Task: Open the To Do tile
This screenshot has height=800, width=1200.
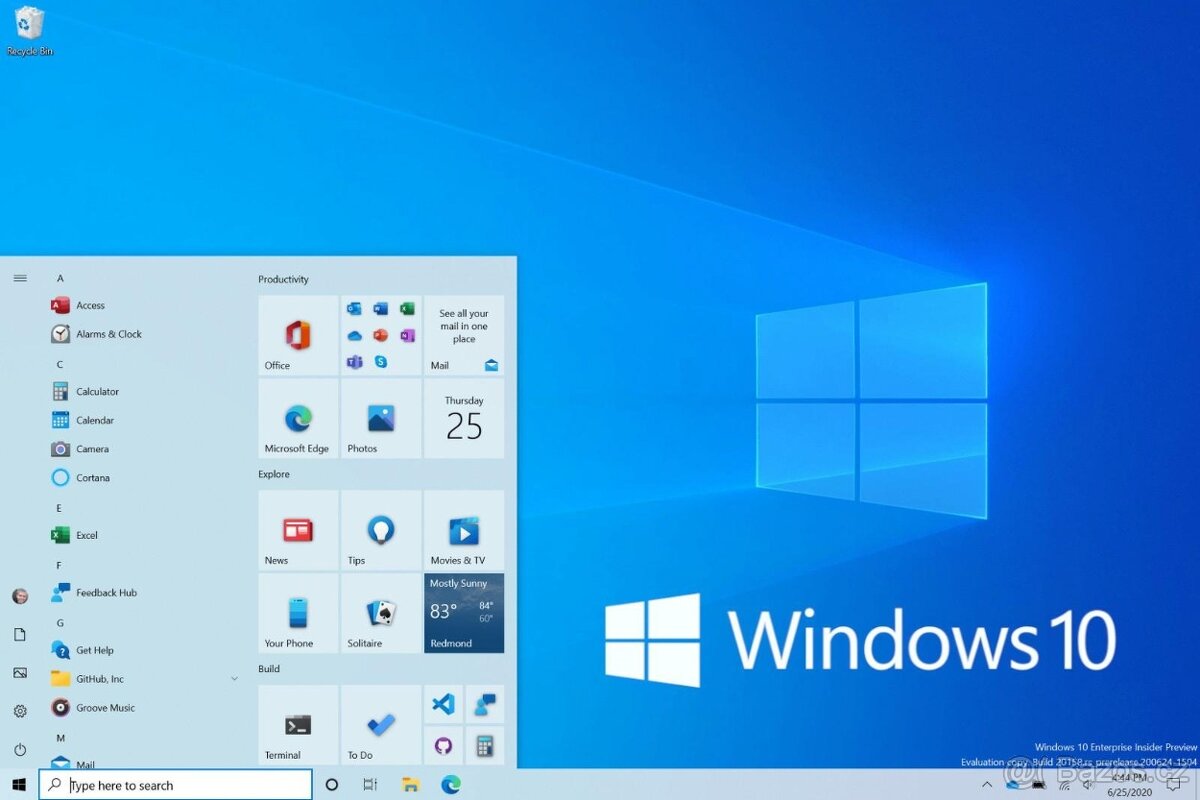Action: (380, 725)
